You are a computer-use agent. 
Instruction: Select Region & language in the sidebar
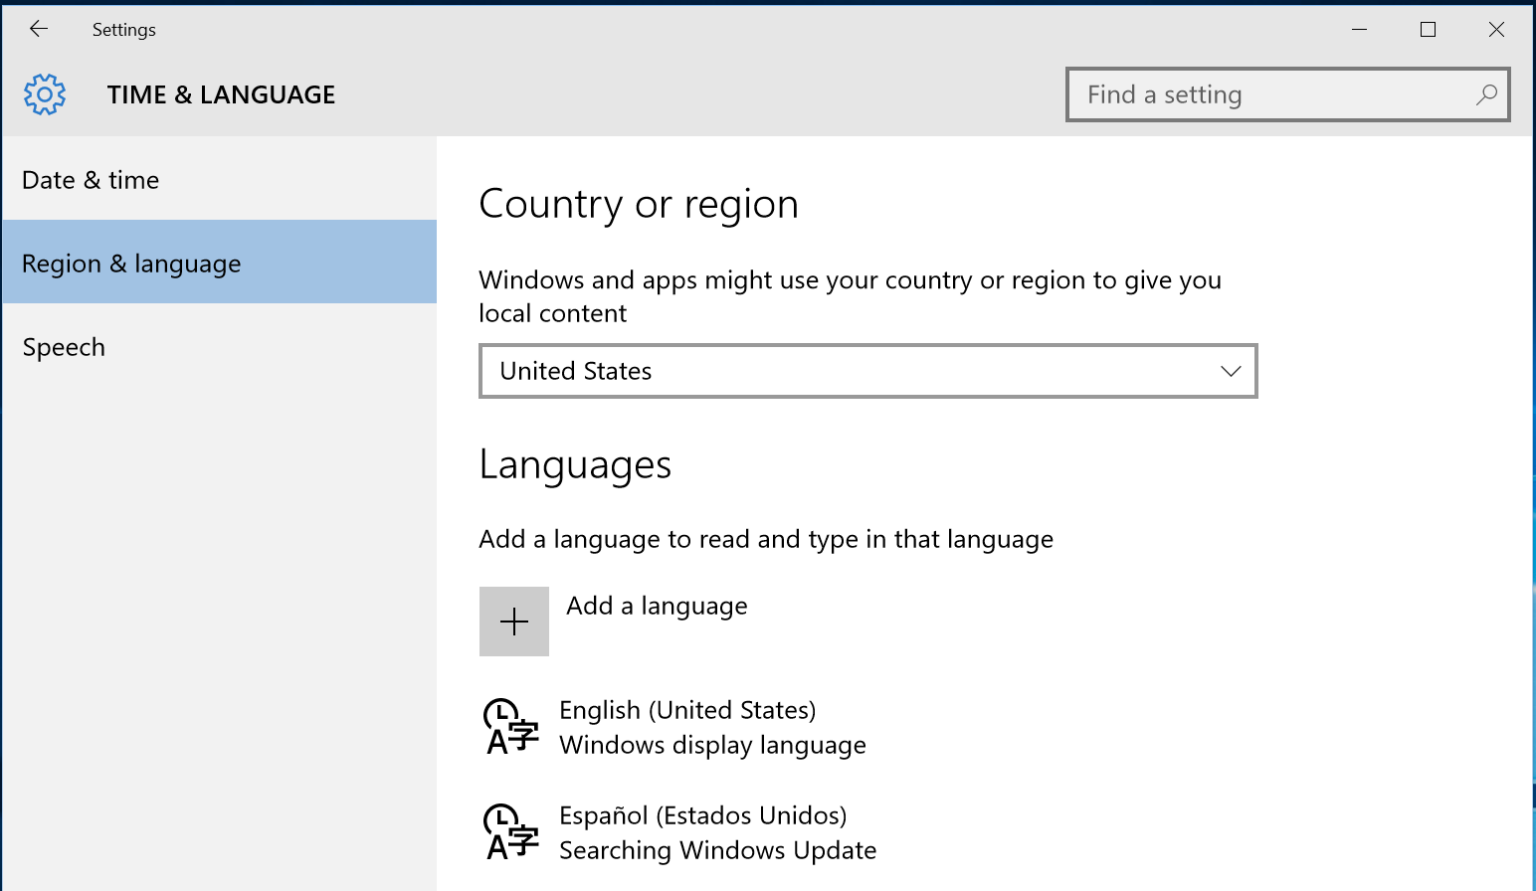pyautogui.click(x=131, y=263)
